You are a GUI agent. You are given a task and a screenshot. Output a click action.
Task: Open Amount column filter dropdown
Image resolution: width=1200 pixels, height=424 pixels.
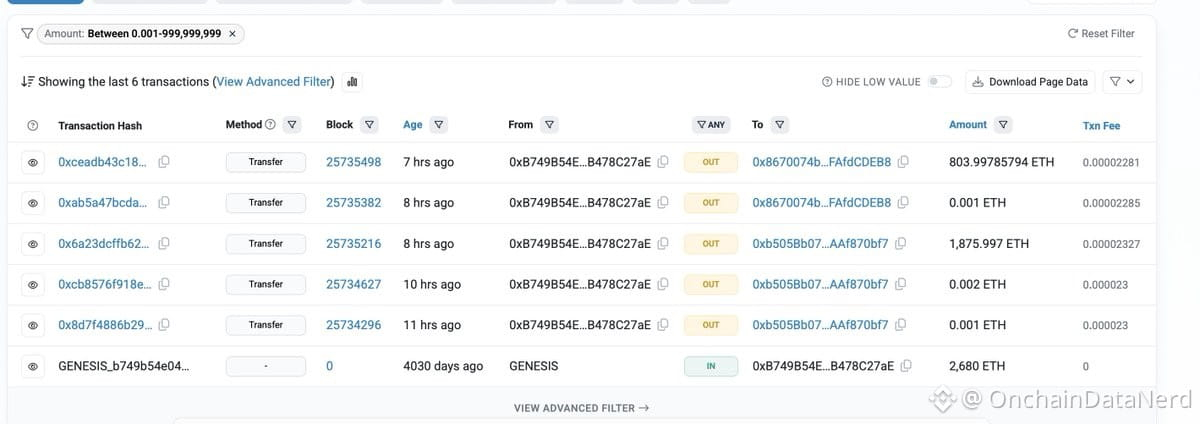pos(1003,125)
